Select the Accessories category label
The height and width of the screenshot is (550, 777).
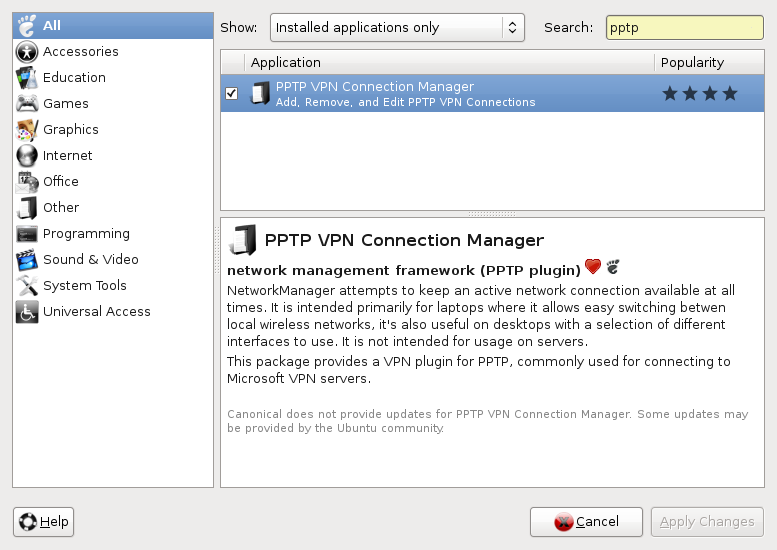point(81,52)
